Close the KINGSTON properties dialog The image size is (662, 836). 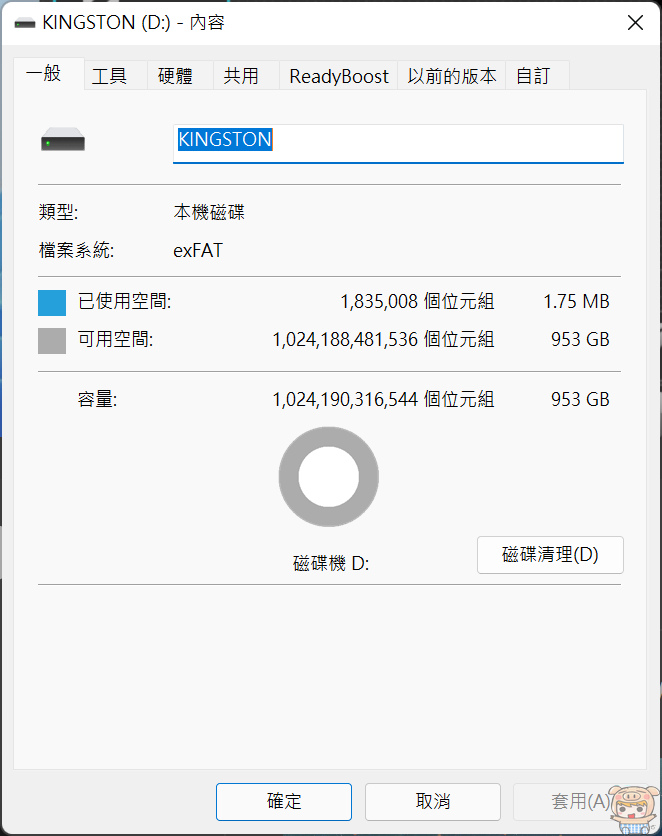(x=635, y=23)
